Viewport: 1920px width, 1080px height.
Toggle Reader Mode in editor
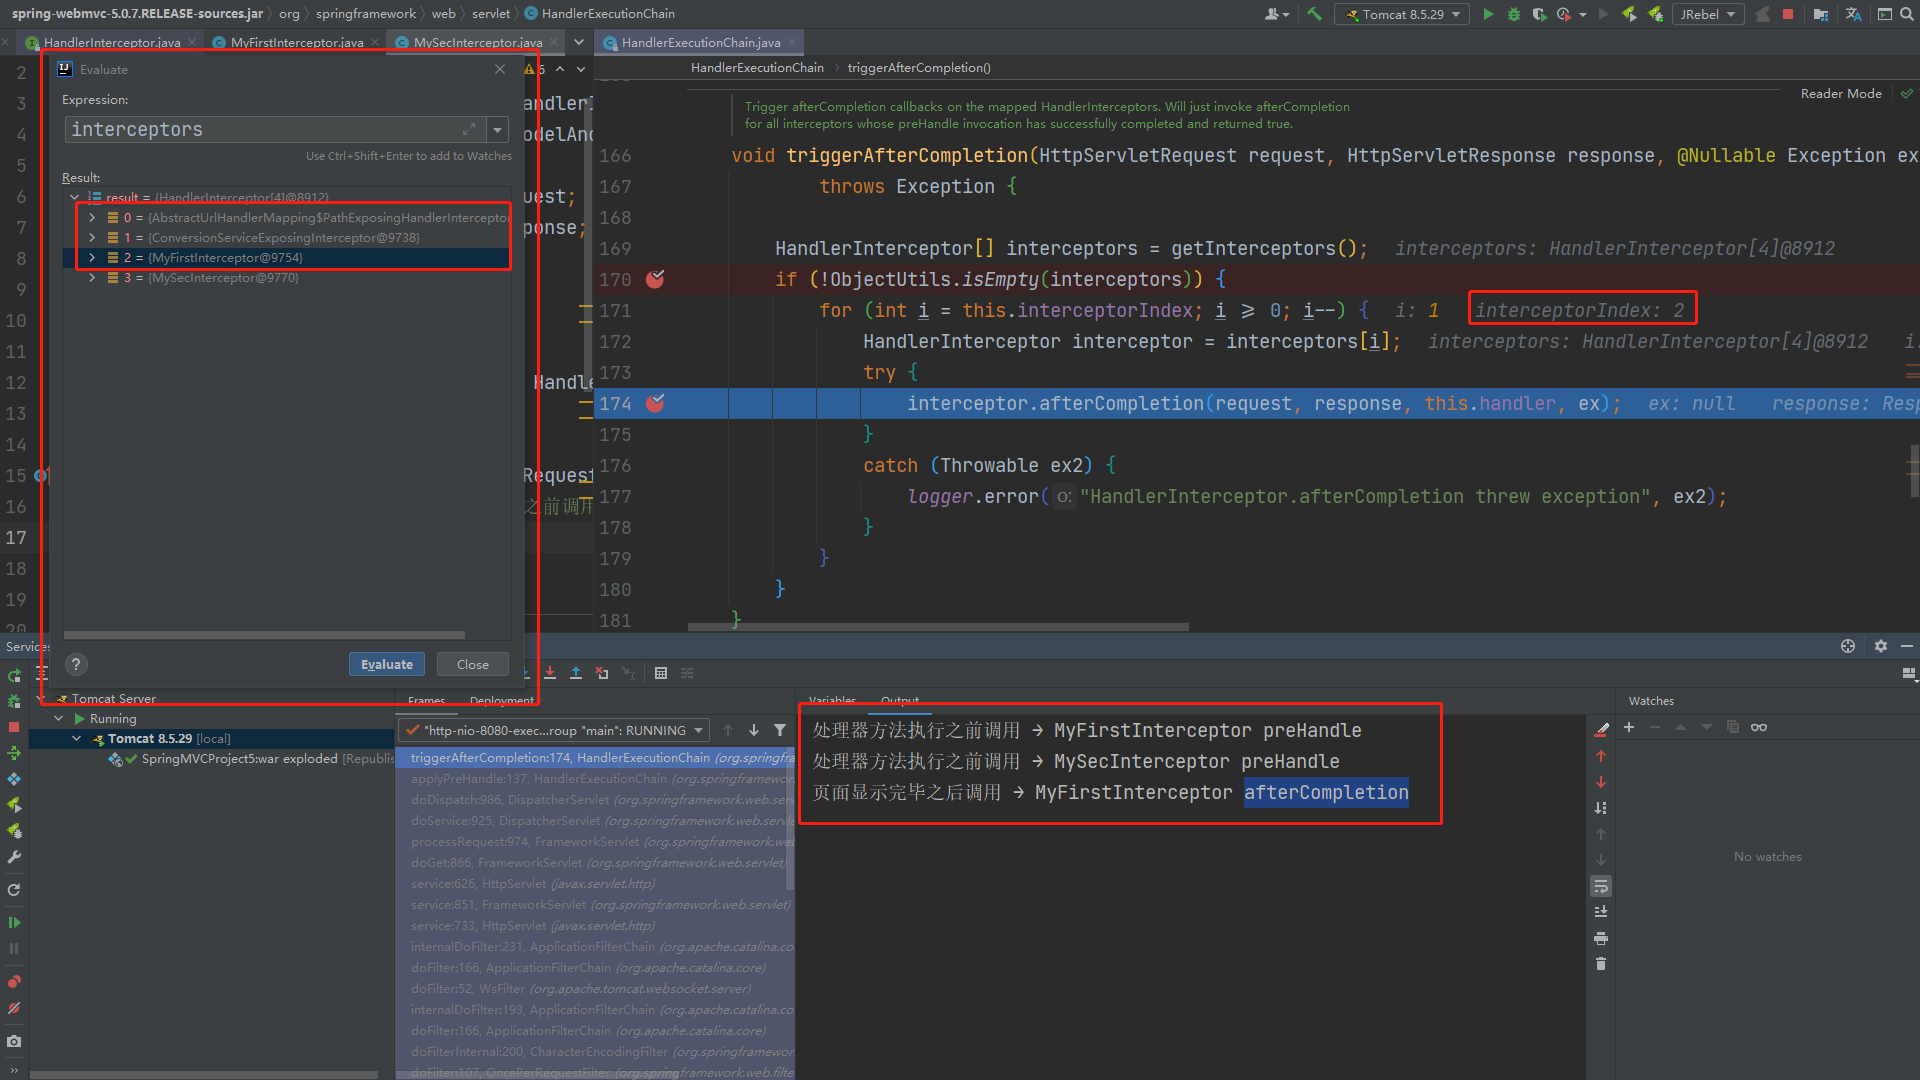1841,93
